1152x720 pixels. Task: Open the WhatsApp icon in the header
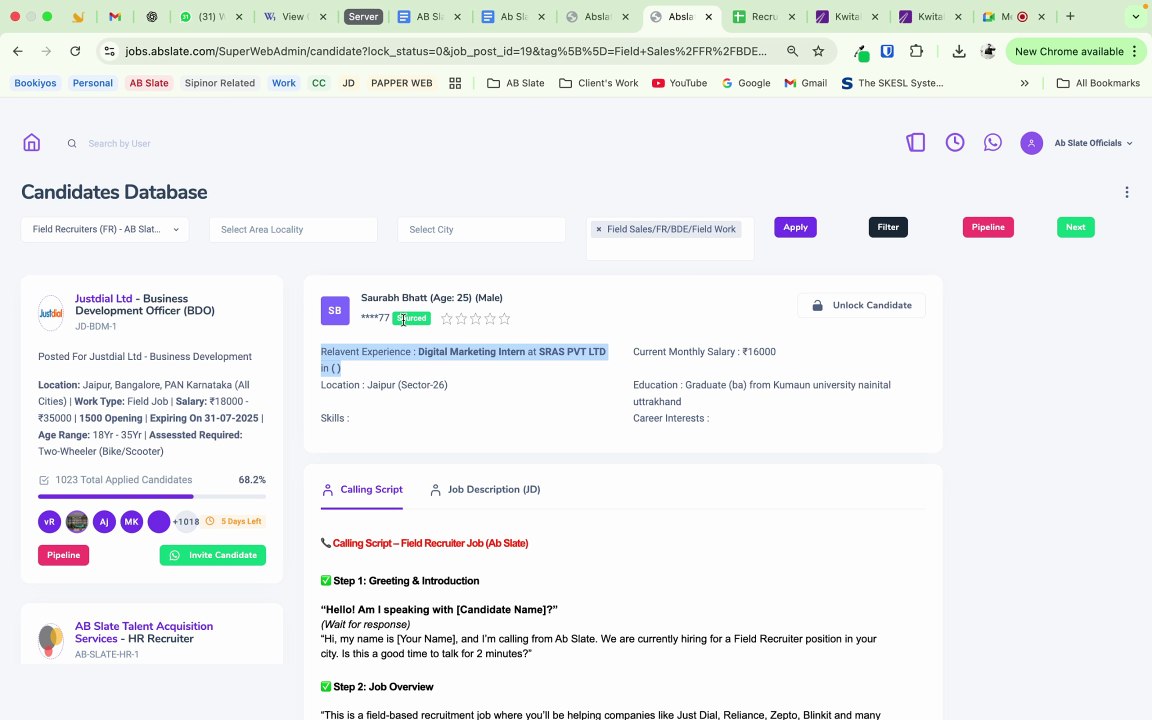993,143
